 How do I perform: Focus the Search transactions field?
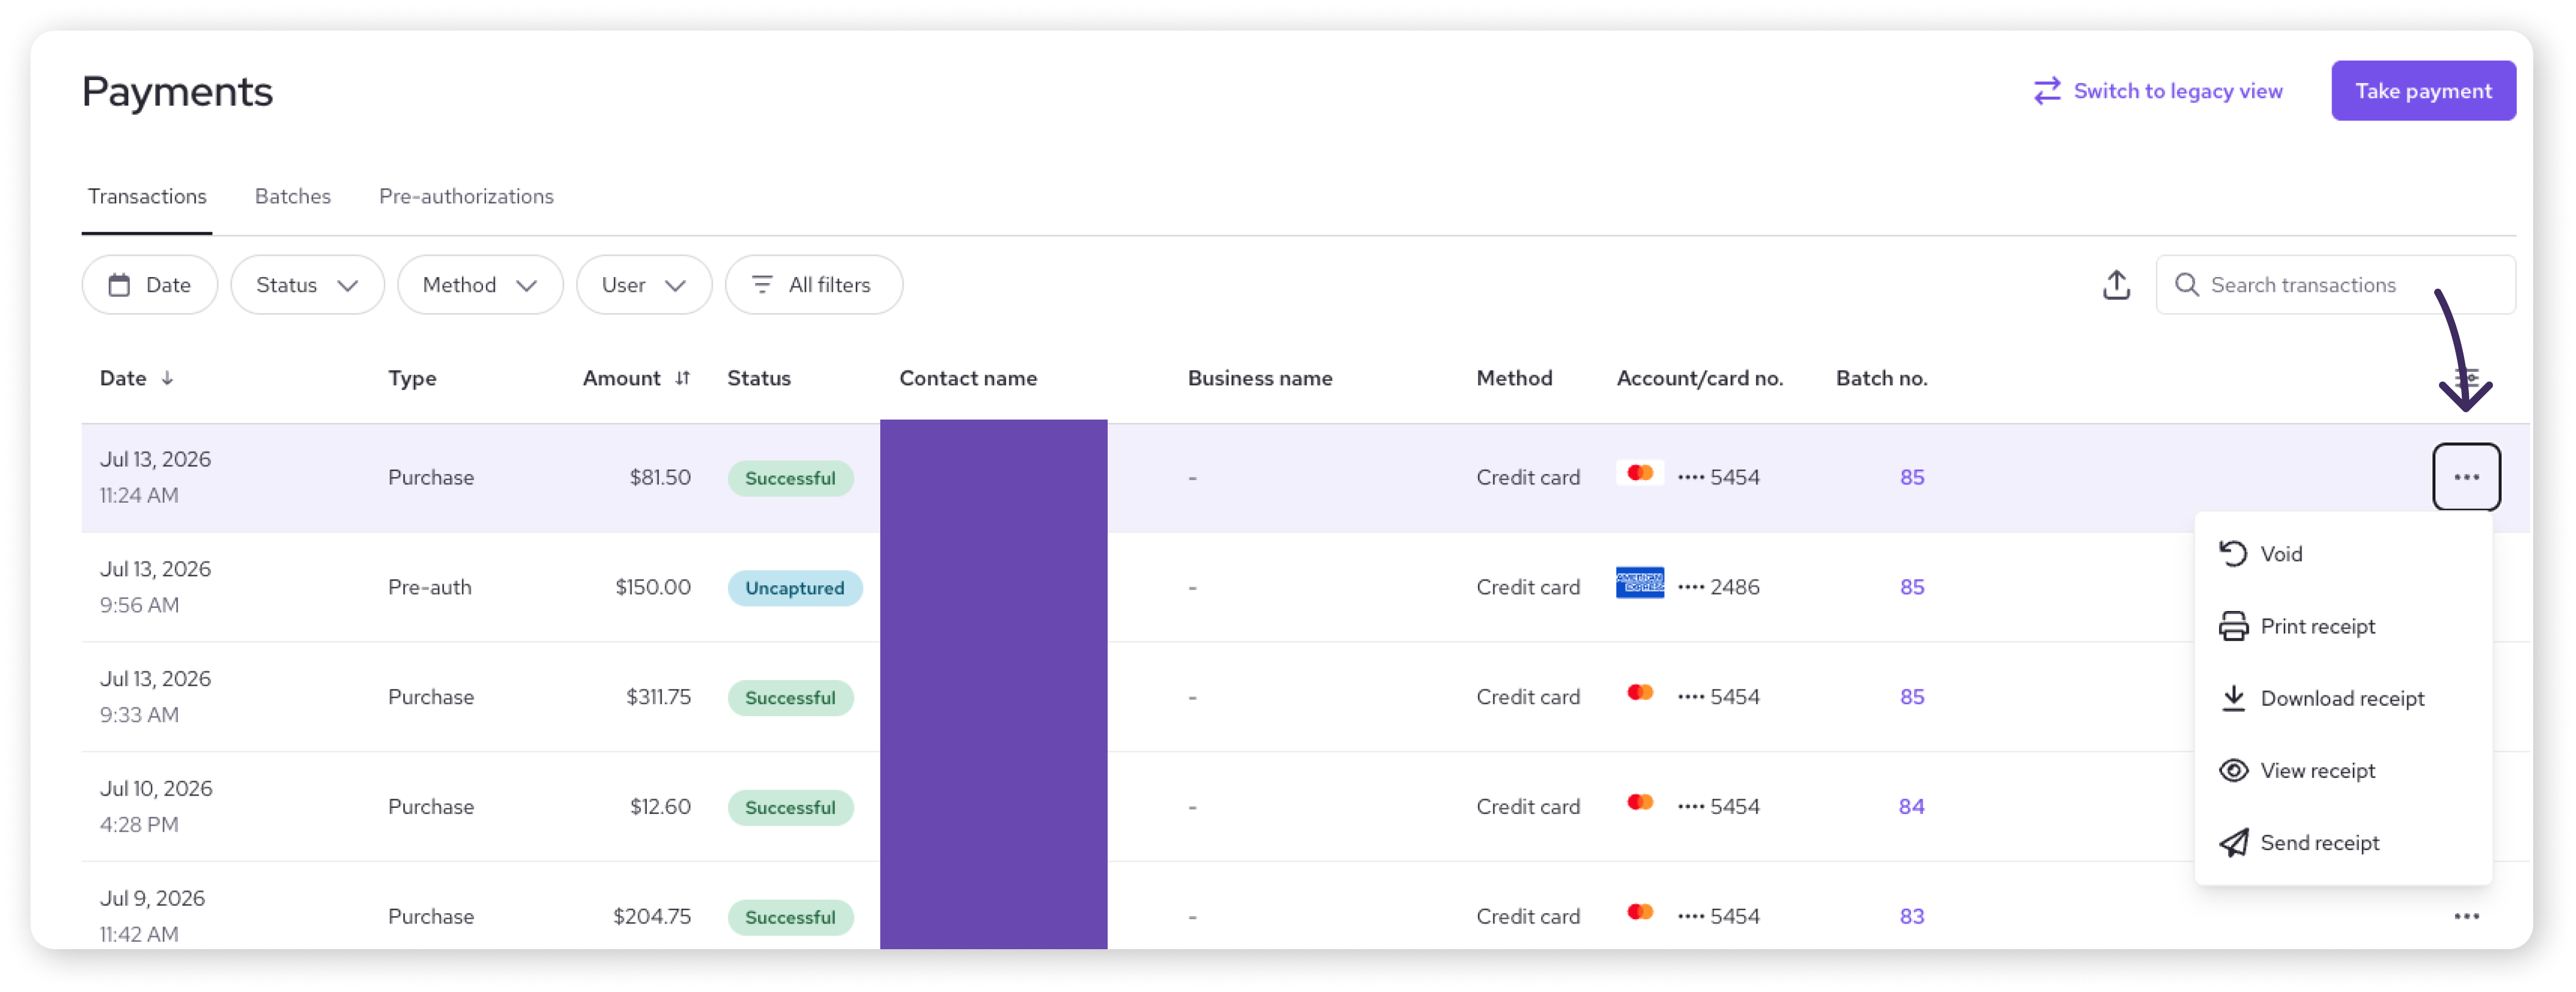[2335, 285]
